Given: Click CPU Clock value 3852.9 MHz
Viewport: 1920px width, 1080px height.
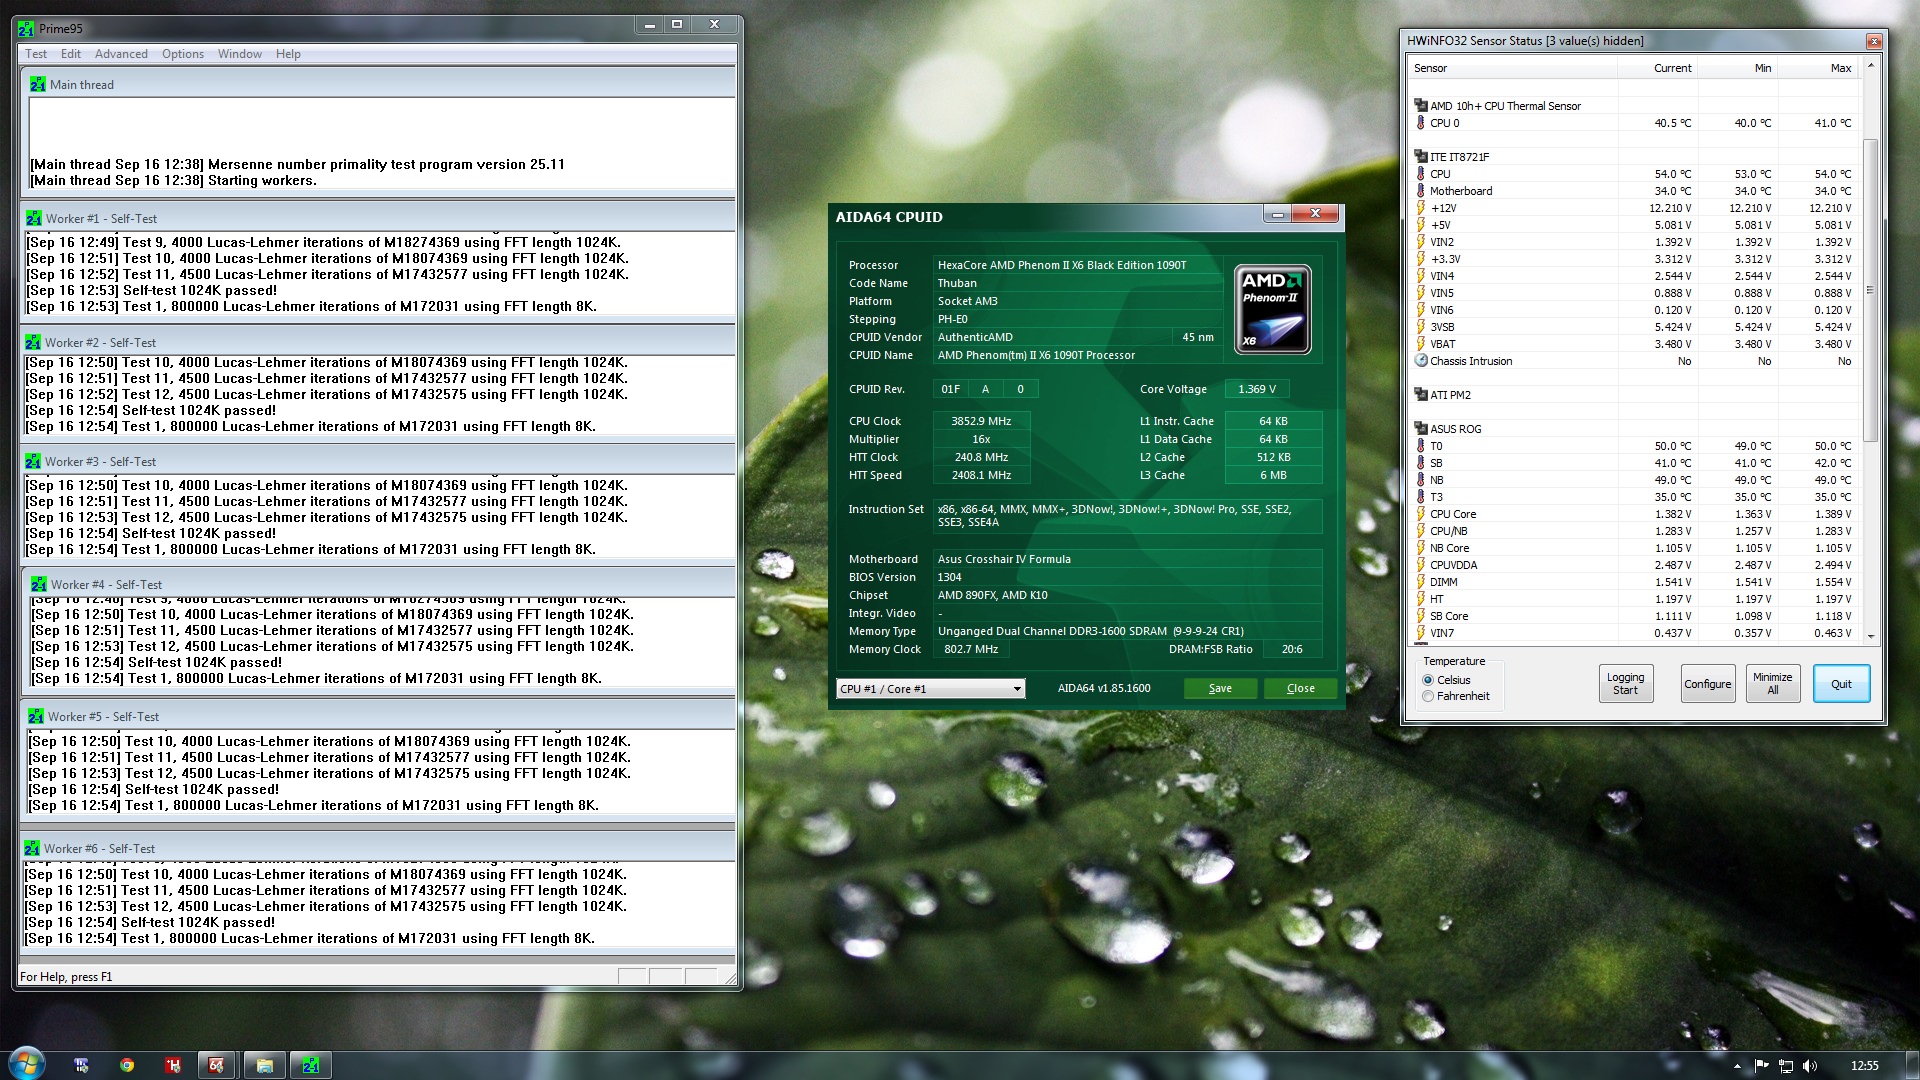Looking at the screenshot, I should (x=981, y=421).
